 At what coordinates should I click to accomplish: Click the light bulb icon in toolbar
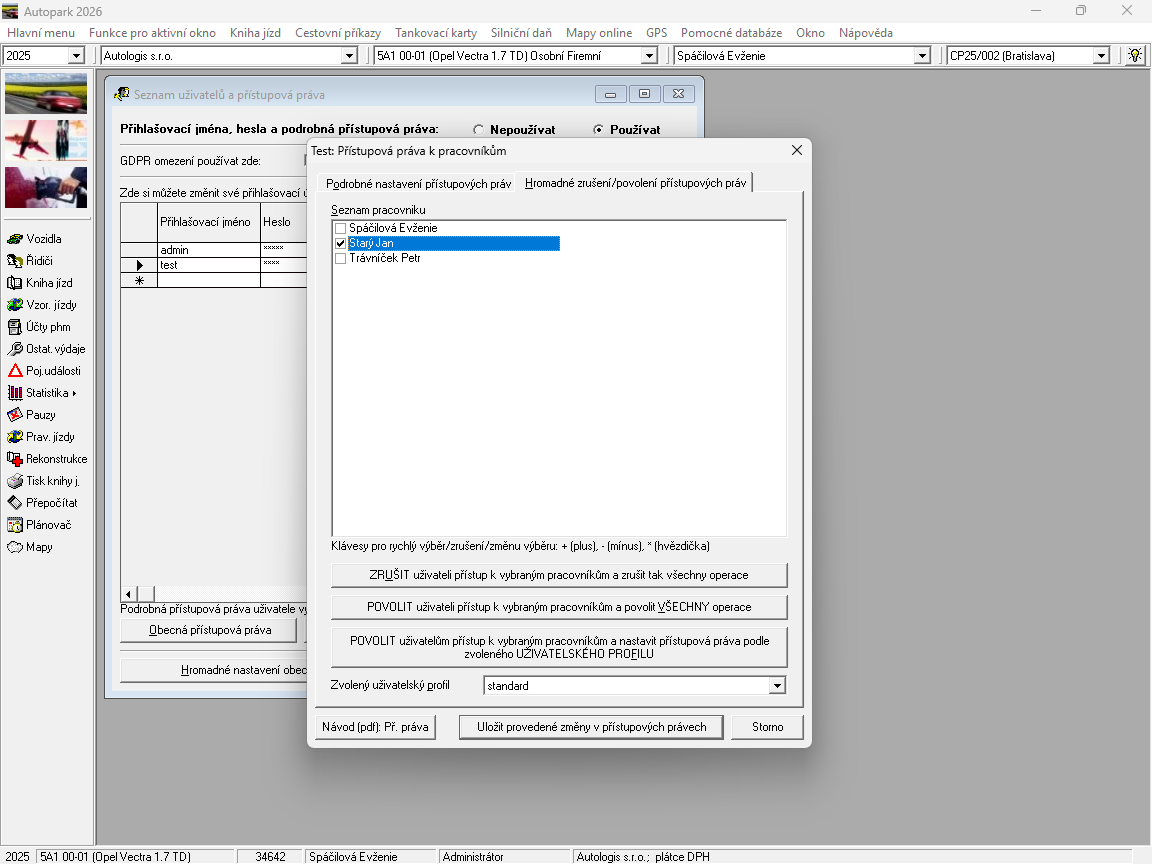[1135, 56]
